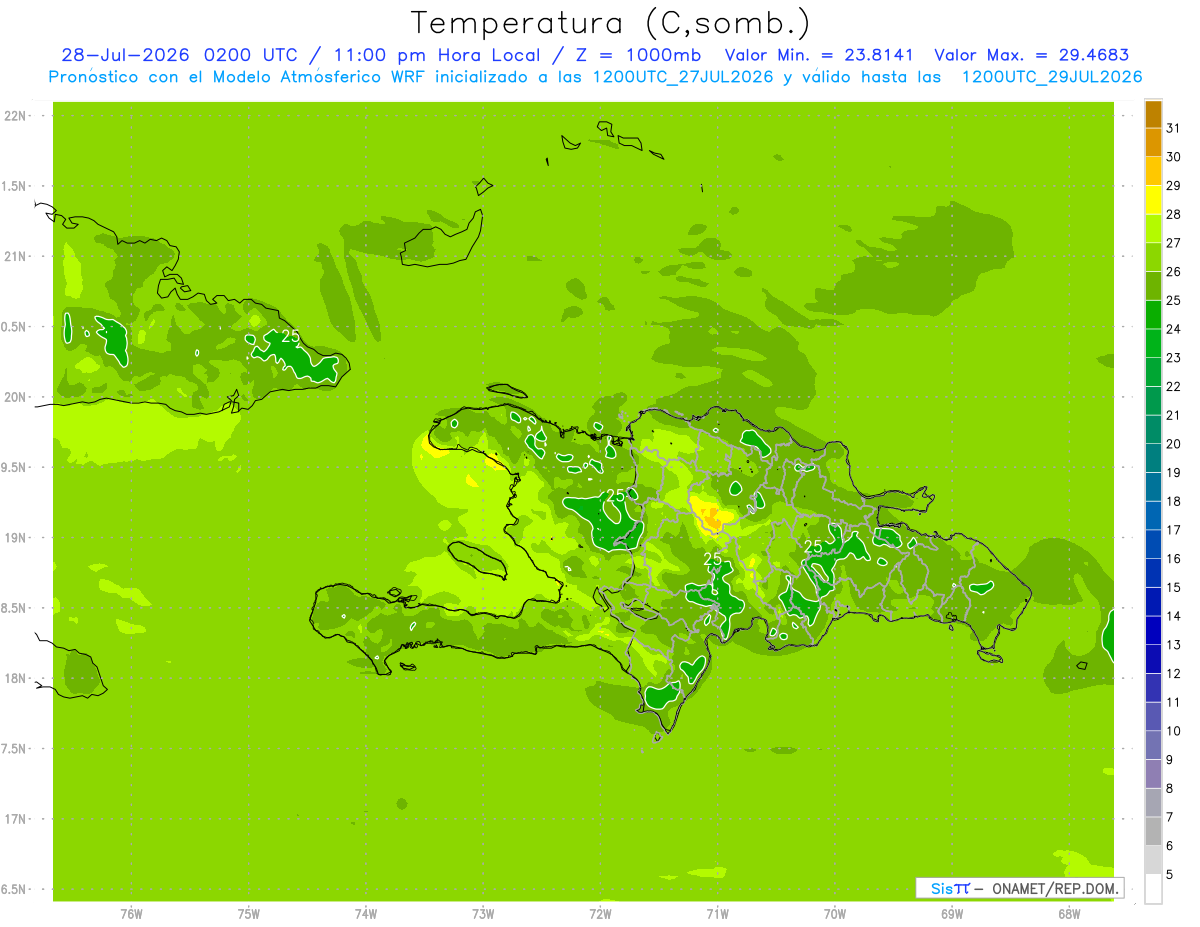The height and width of the screenshot is (927, 1200).
Task: Click the legend swatch between 9 and 10
Action: (x=1153, y=745)
